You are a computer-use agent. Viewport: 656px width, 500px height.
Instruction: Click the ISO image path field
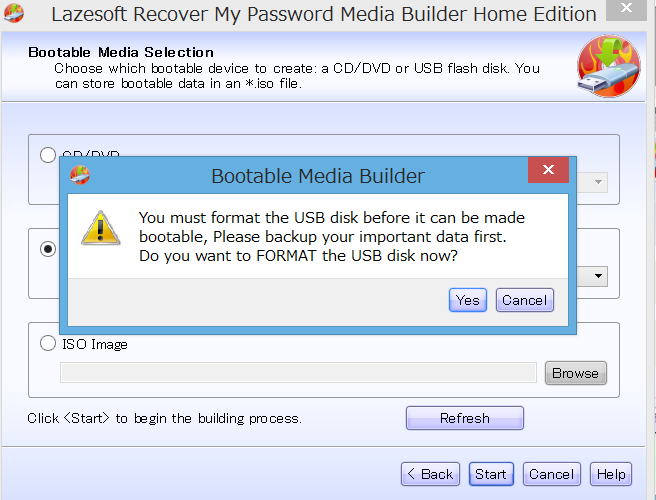[x=298, y=373]
